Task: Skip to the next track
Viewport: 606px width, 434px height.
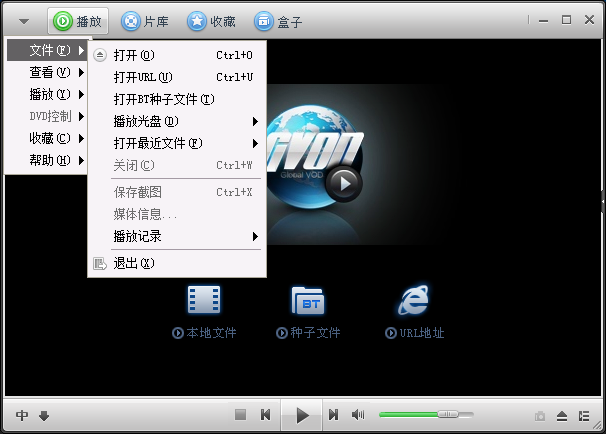Action: tap(333, 414)
